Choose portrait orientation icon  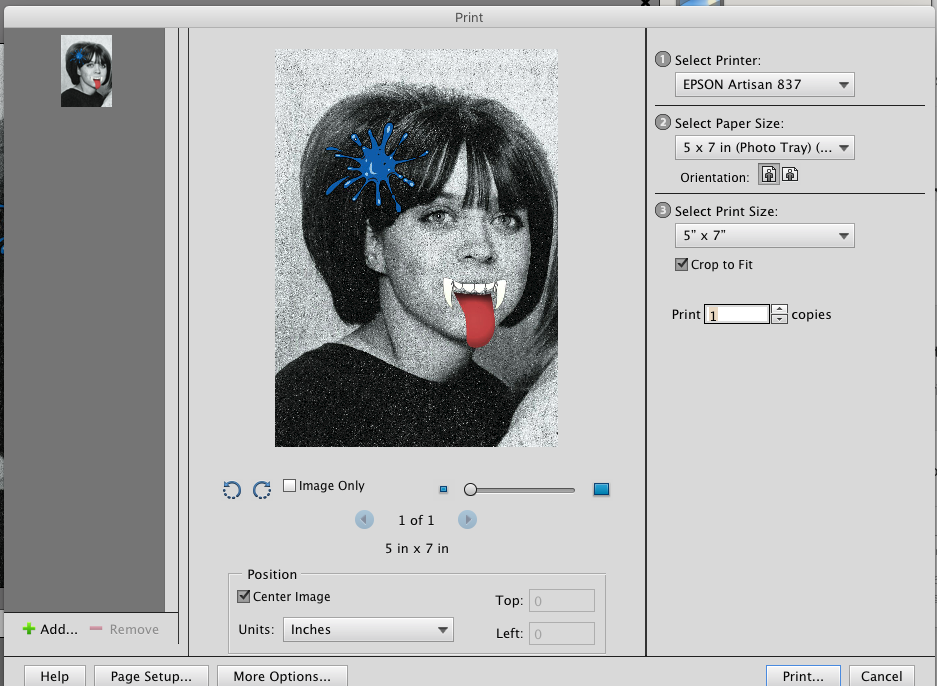[x=769, y=174]
